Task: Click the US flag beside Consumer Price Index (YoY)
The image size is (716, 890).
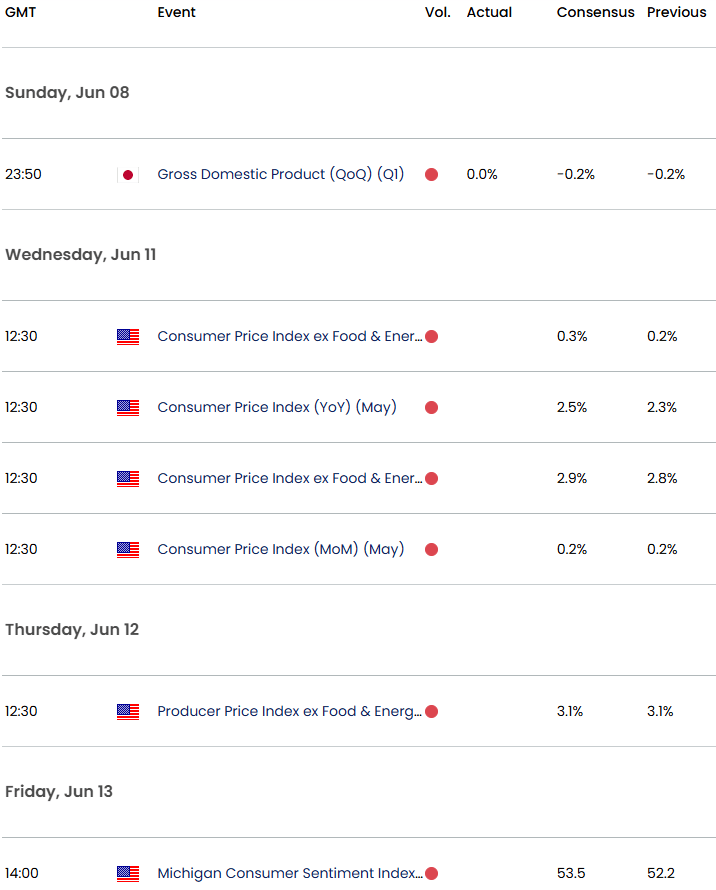Action: click(127, 407)
